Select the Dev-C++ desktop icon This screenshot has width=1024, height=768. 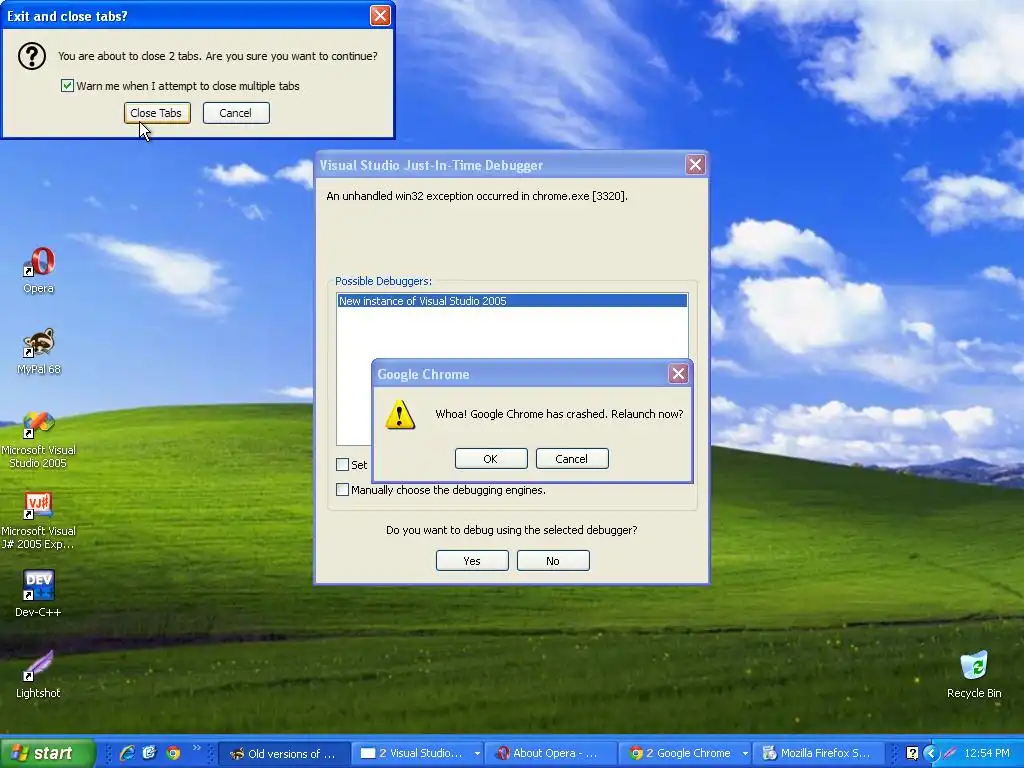39,593
